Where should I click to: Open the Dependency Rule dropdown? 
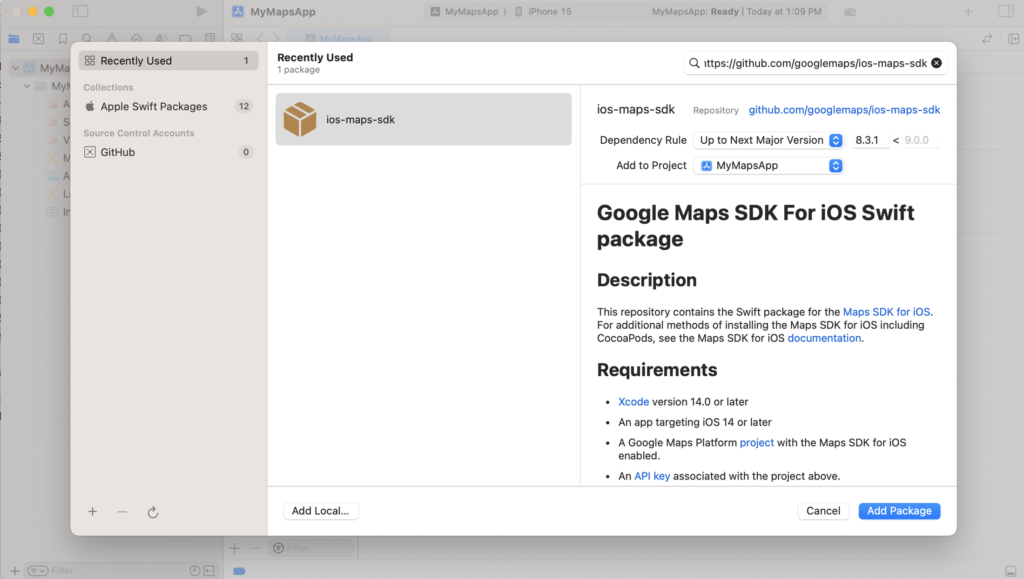[834, 140]
